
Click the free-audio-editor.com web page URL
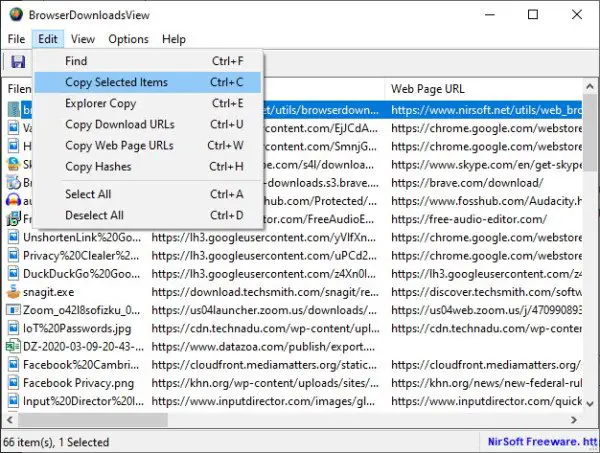pos(469,219)
